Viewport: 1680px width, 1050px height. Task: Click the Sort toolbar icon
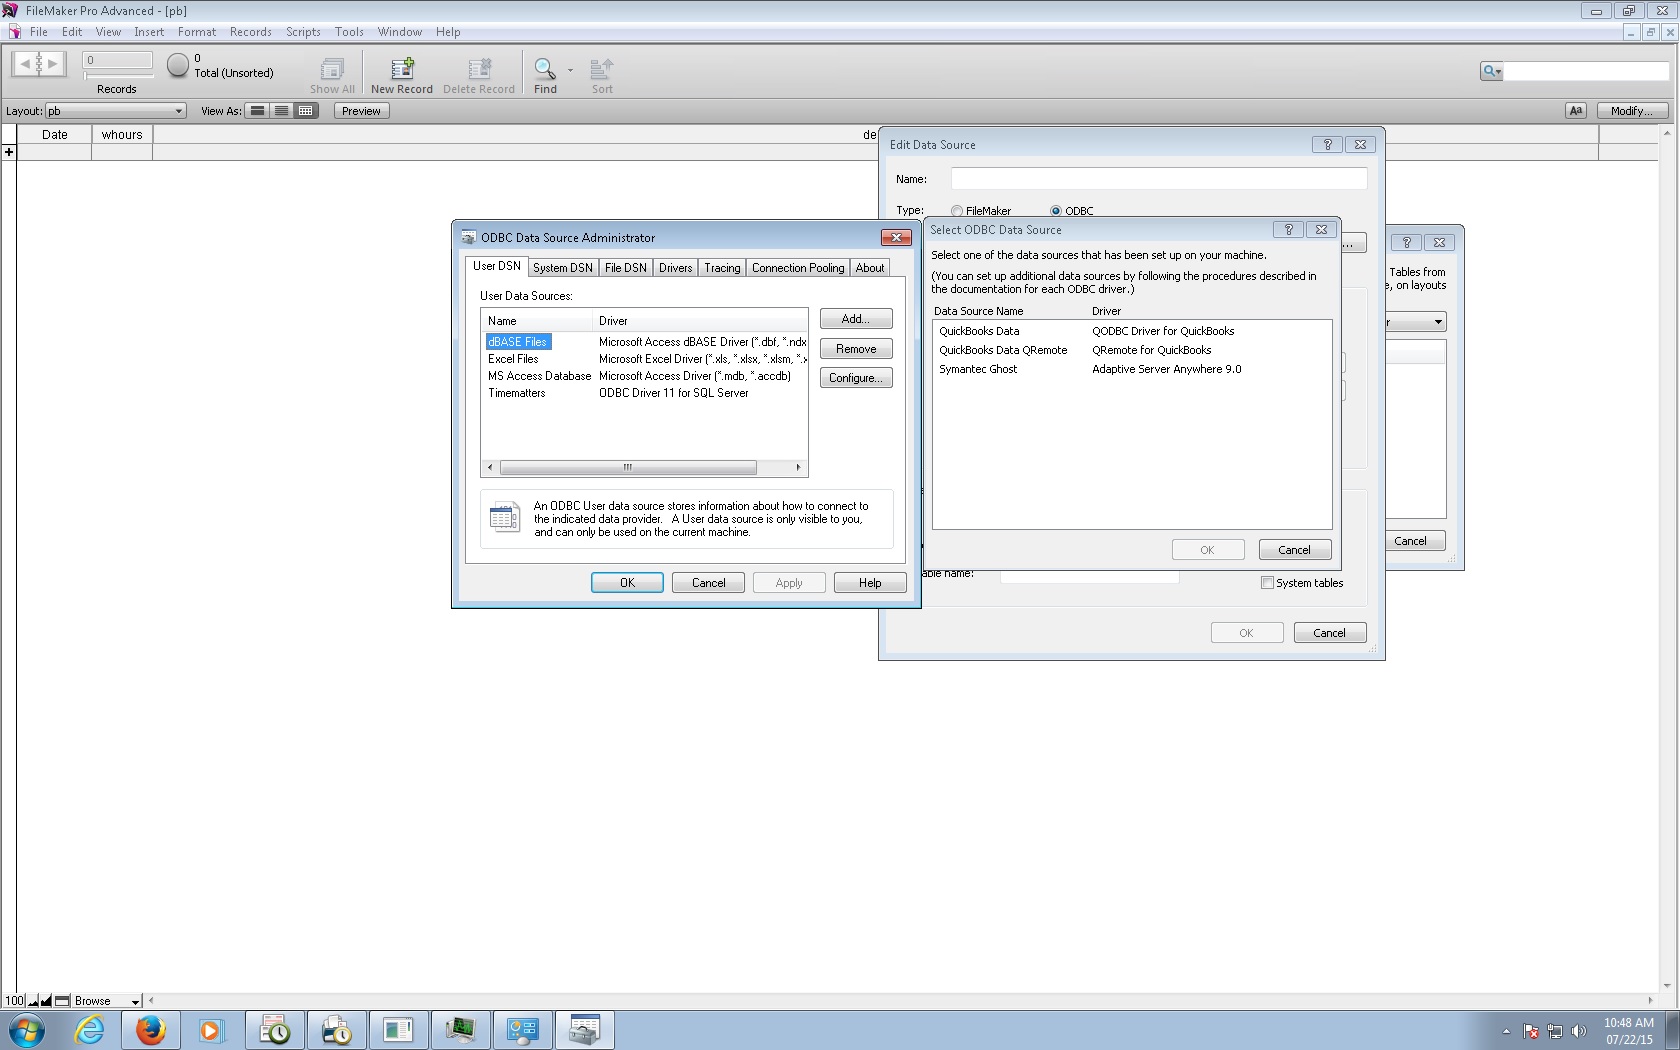click(x=601, y=69)
